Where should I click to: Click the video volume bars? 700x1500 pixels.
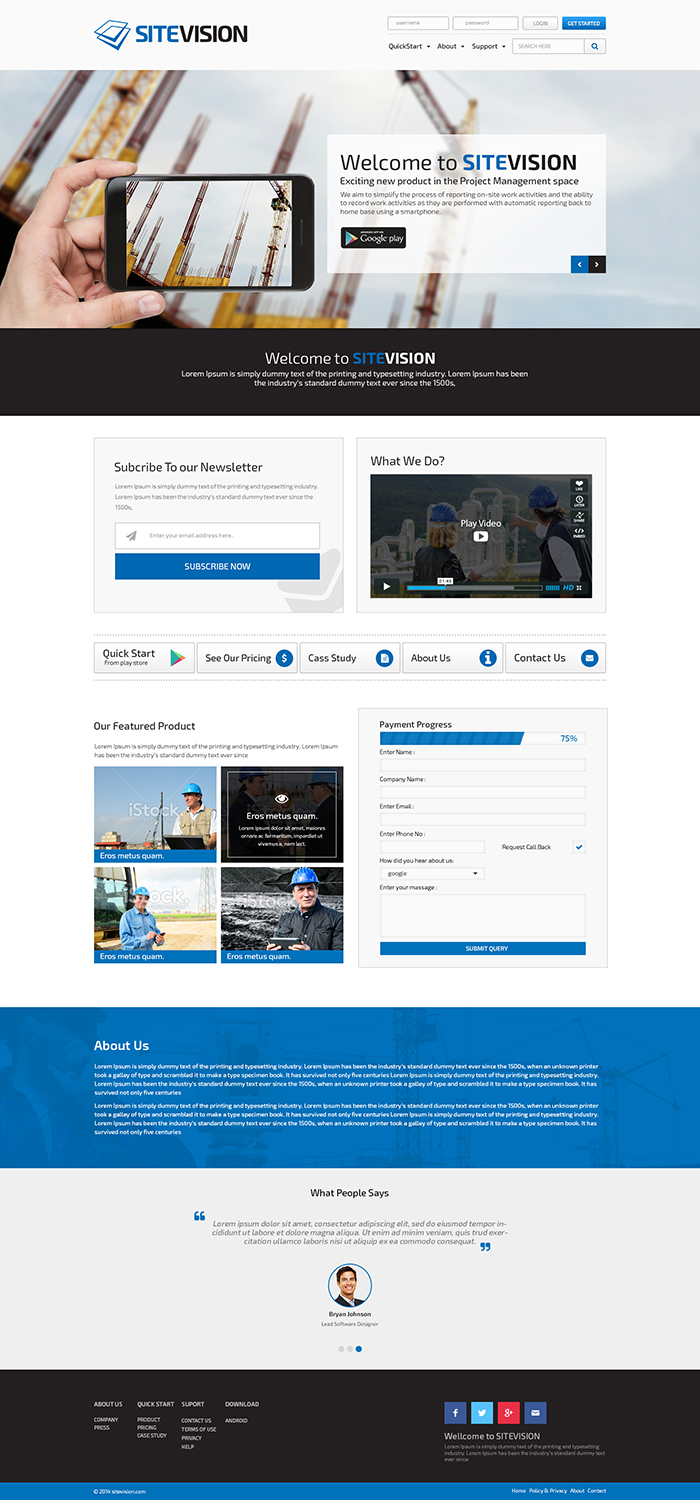click(x=552, y=588)
